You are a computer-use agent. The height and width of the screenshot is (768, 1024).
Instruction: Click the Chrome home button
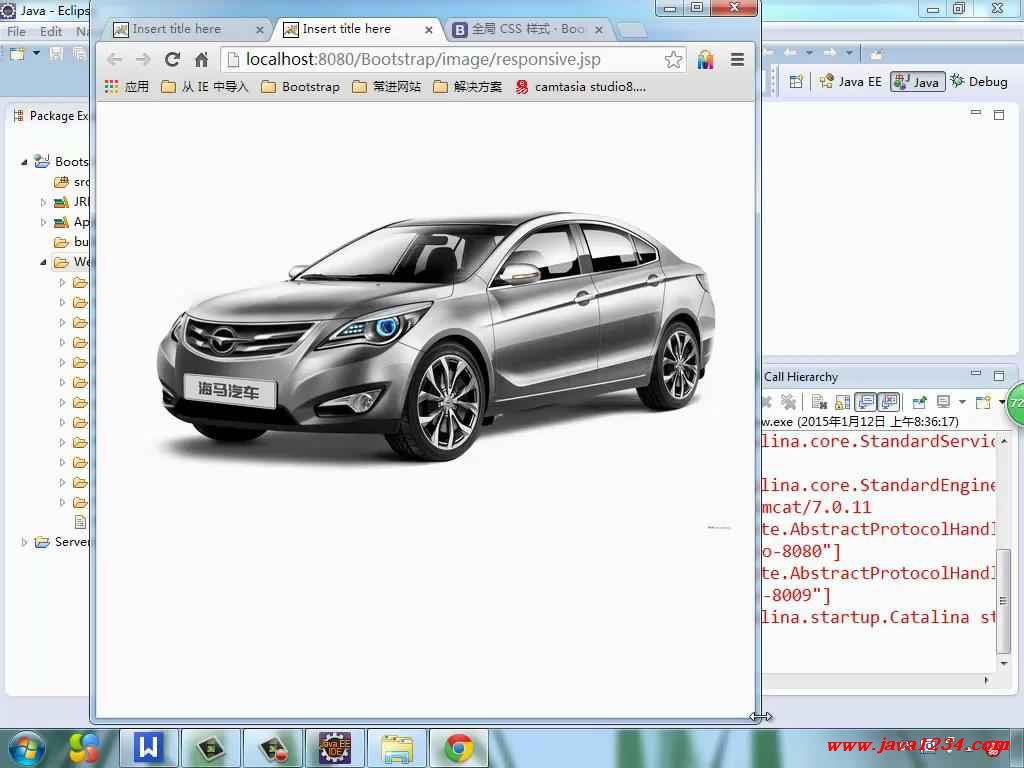pyautogui.click(x=201, y=59)
